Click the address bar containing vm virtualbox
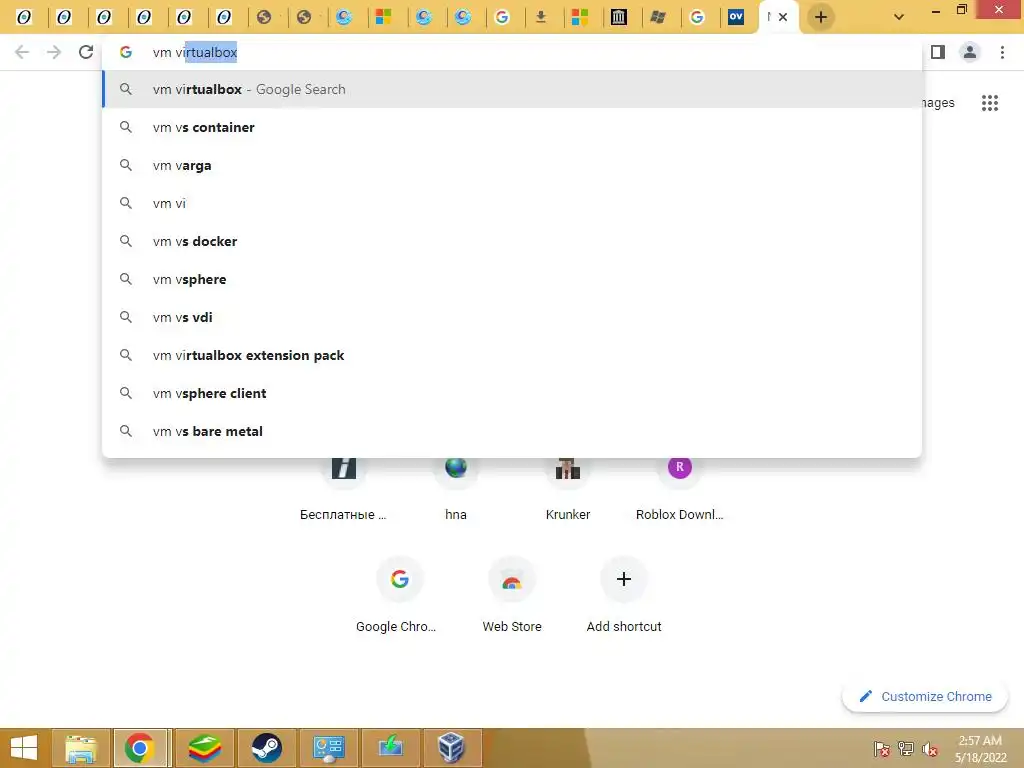The width and height of the screenshot is (1024, 768). pos(511,52)
